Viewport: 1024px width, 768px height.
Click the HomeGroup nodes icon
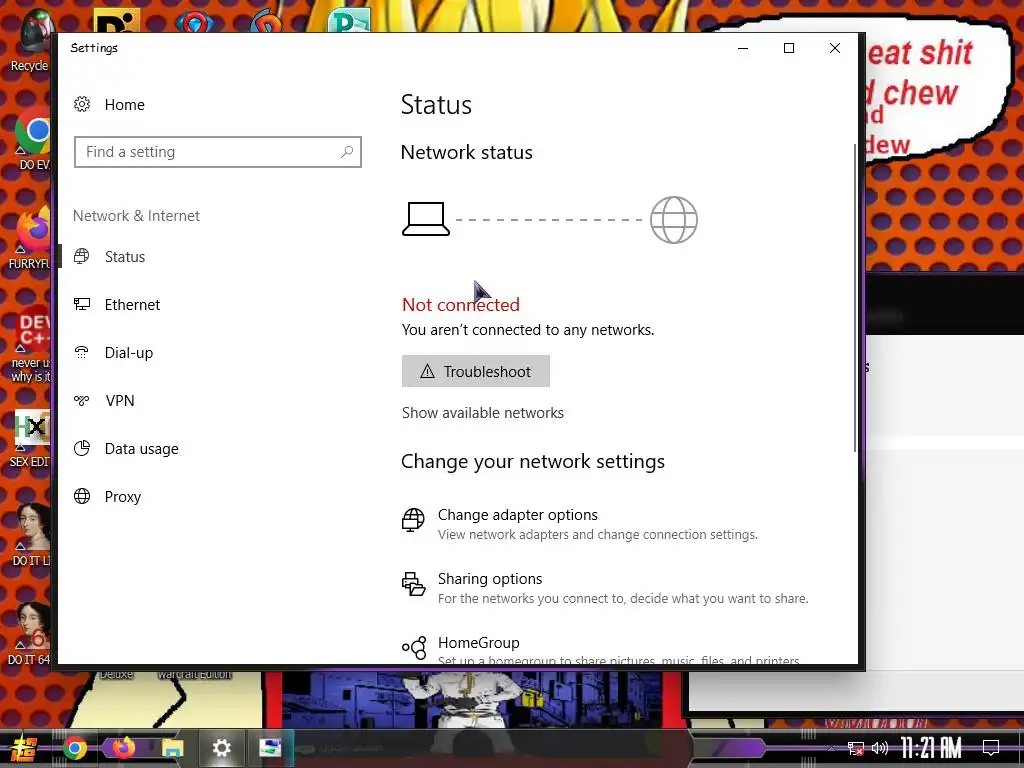click(x=414, y=648)
